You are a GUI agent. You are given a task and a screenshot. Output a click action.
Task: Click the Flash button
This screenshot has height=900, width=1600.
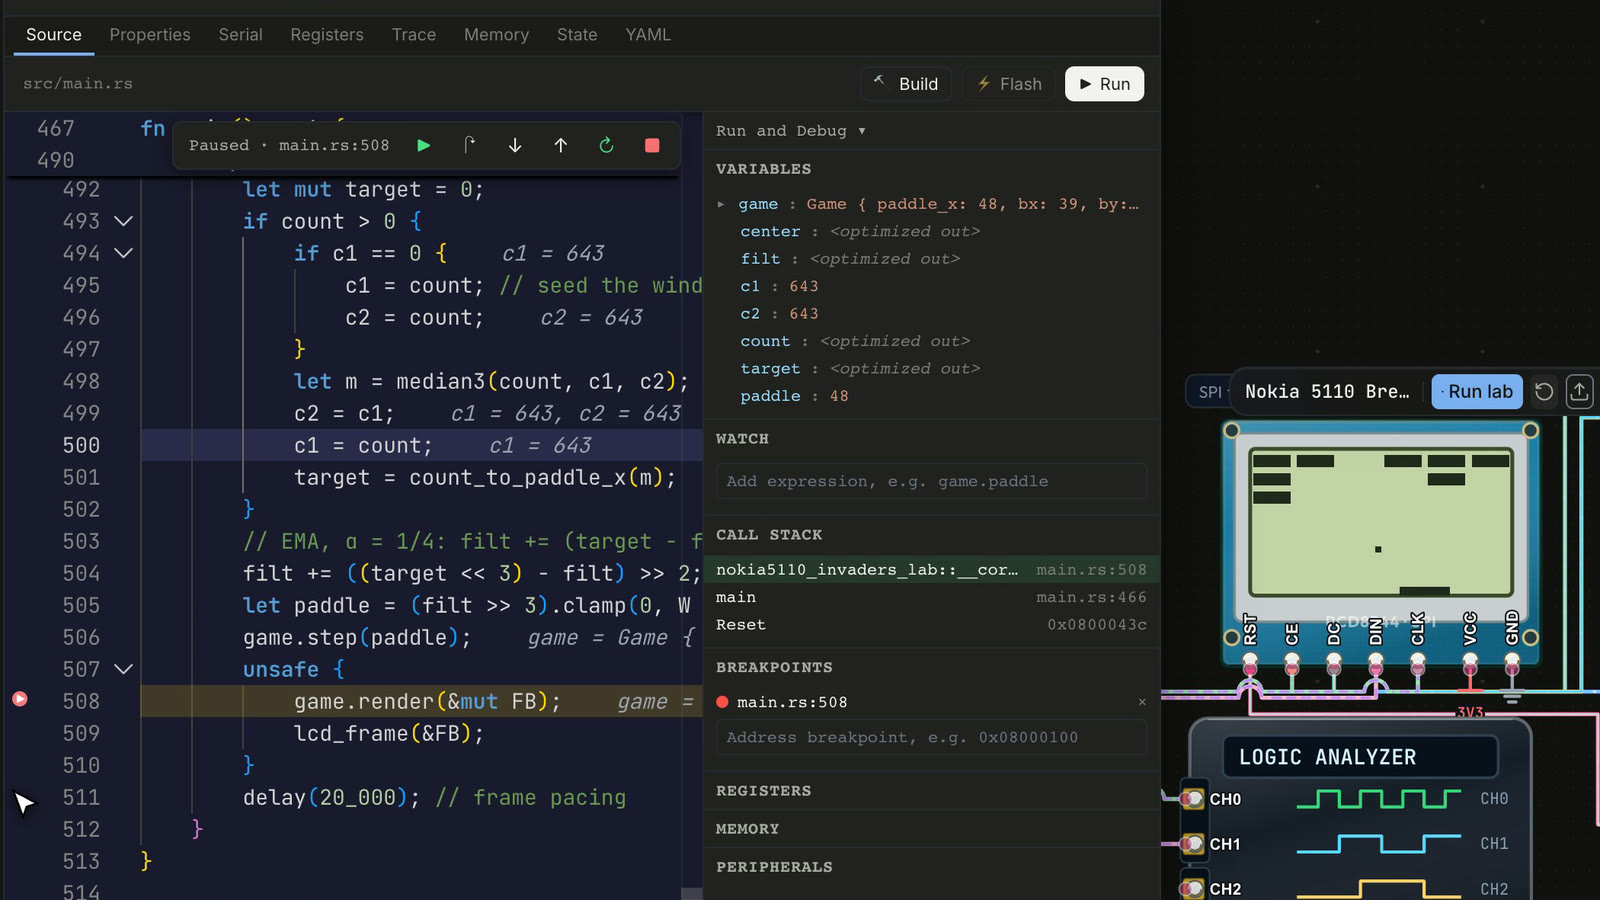pyautogui.click(x=1010, y=84)
